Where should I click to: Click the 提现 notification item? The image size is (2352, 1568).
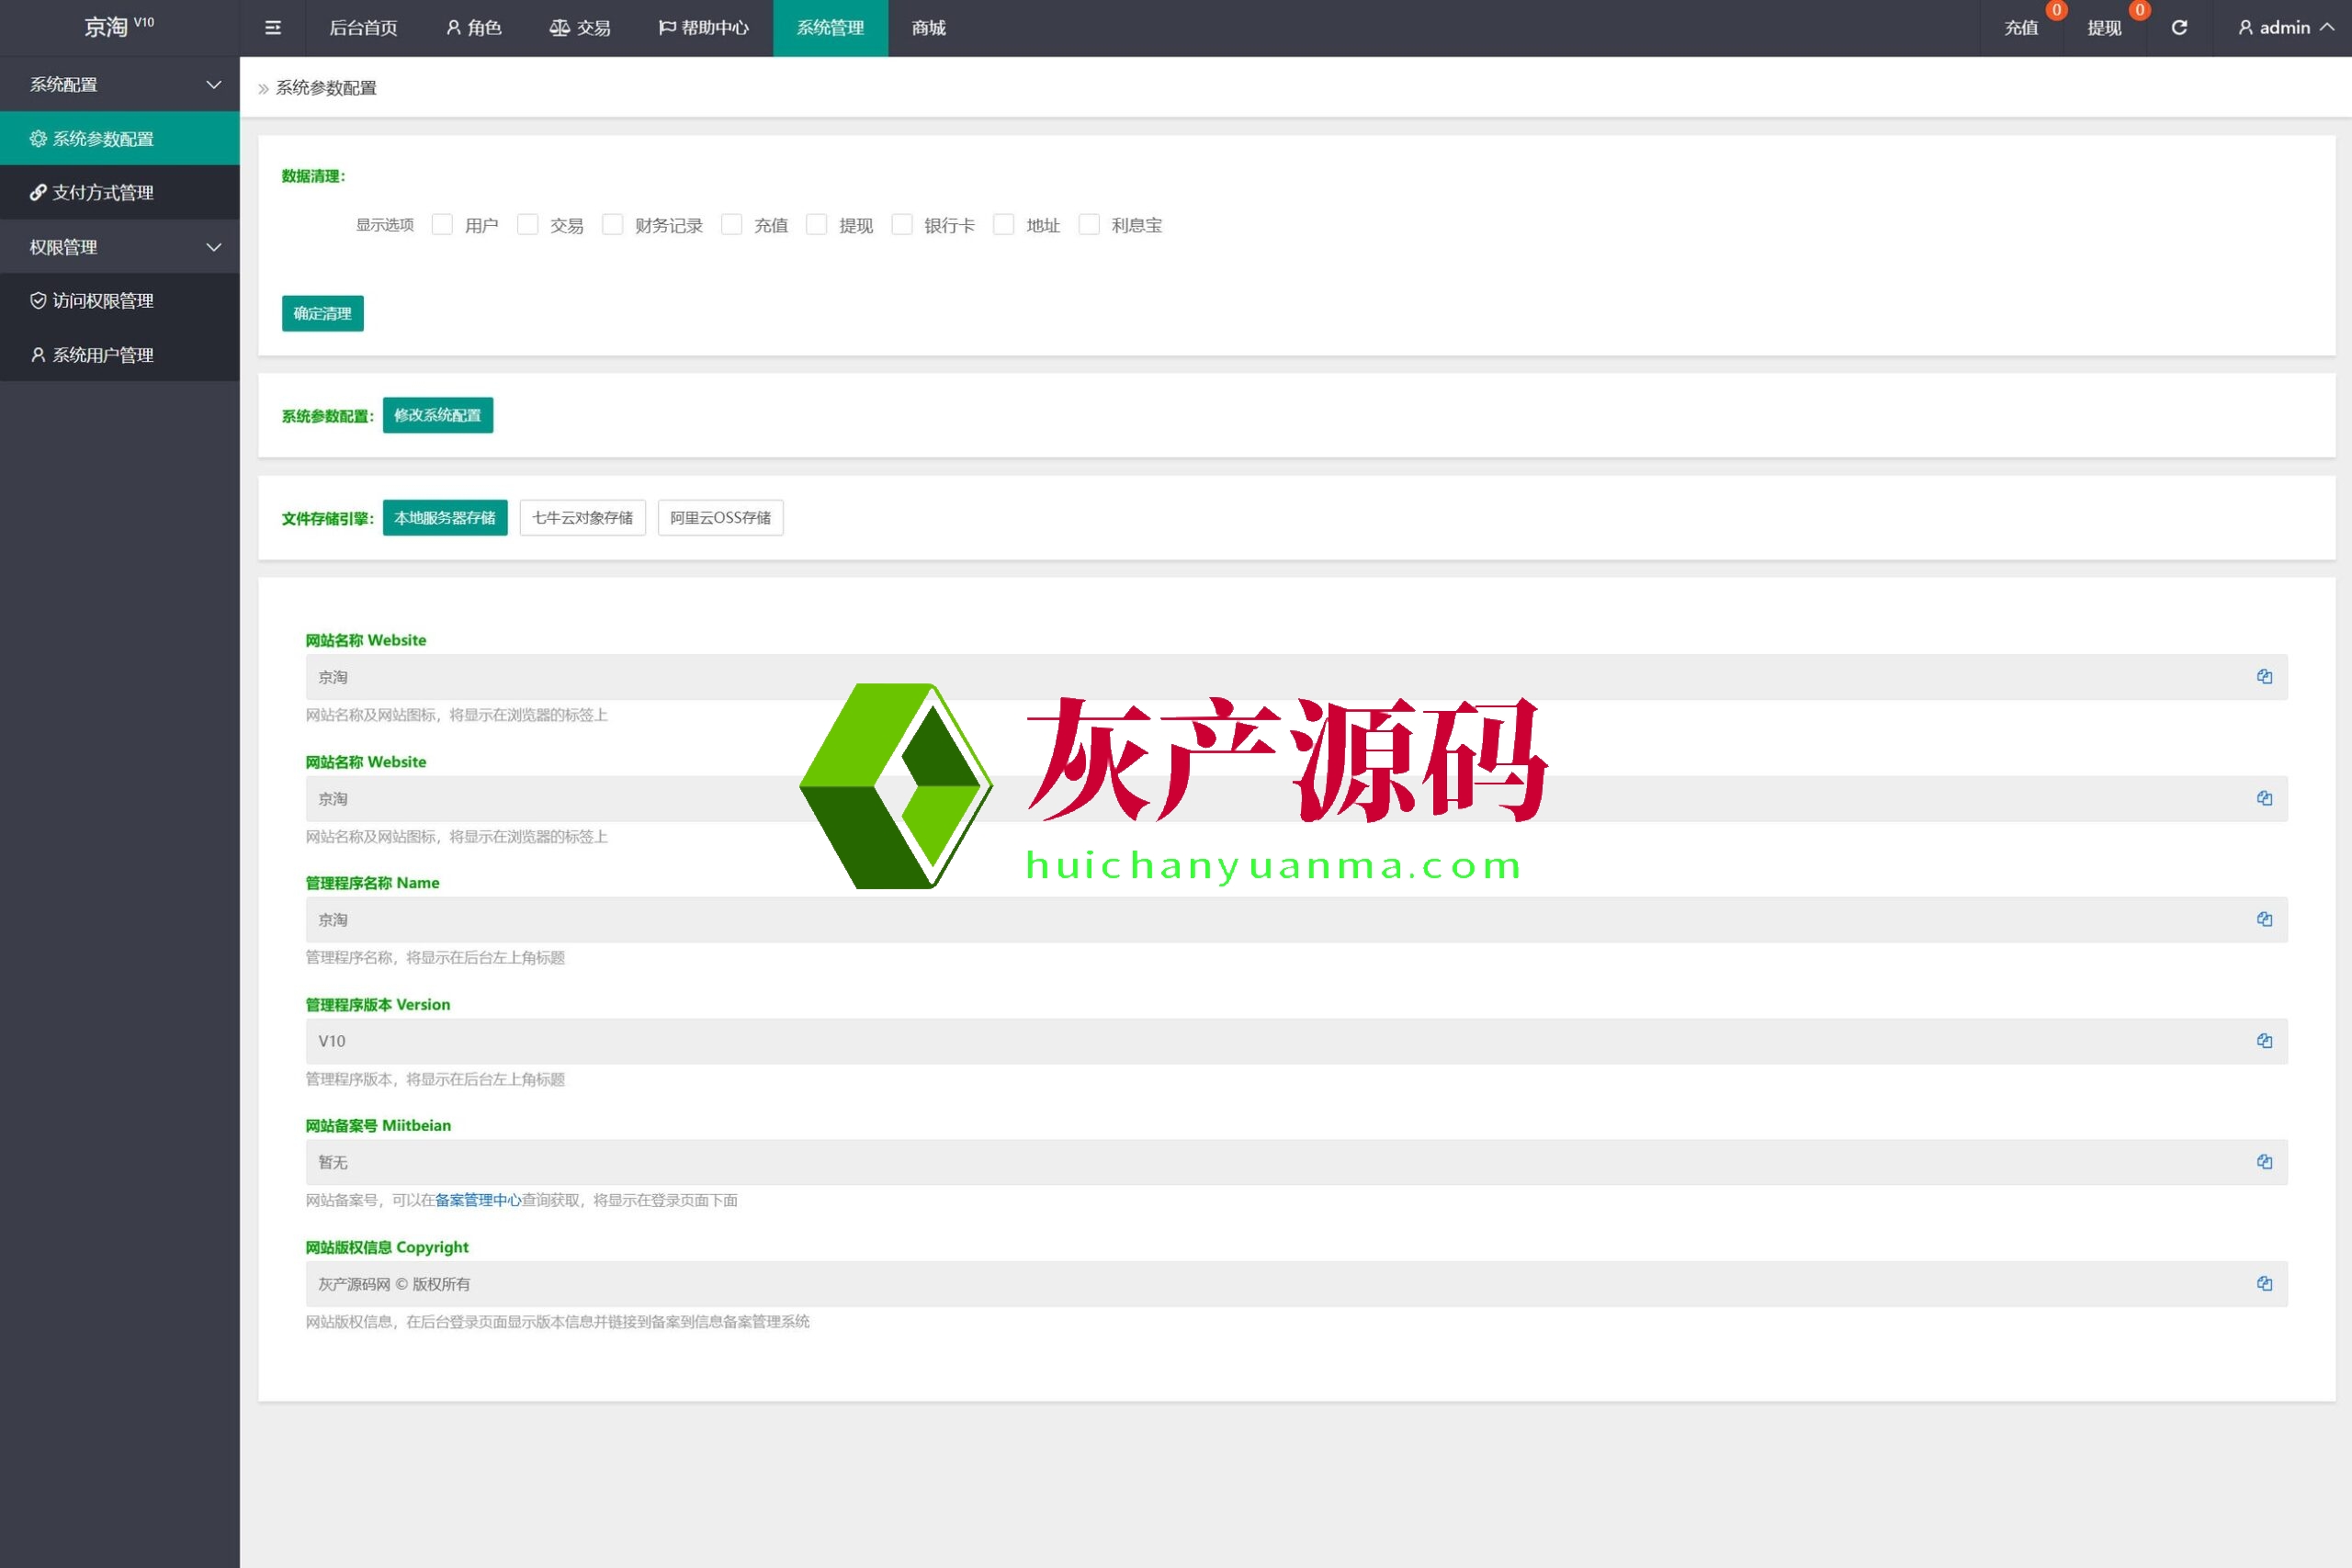[x=2104, y=28]
